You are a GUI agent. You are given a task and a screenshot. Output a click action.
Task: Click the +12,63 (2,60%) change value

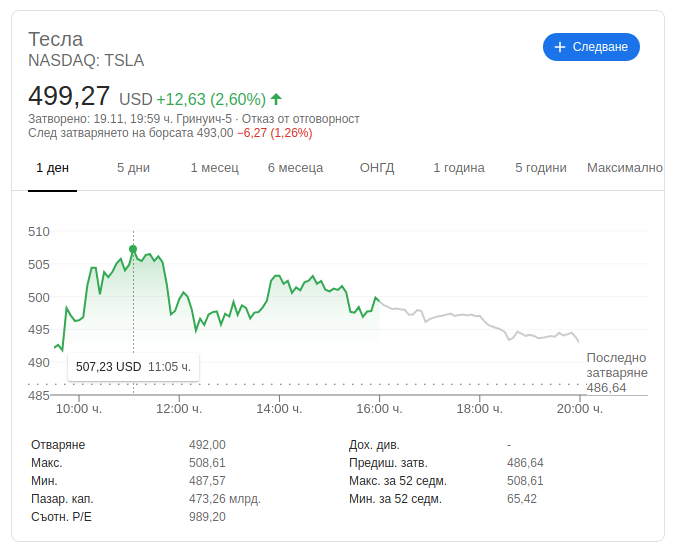[211, 99]
